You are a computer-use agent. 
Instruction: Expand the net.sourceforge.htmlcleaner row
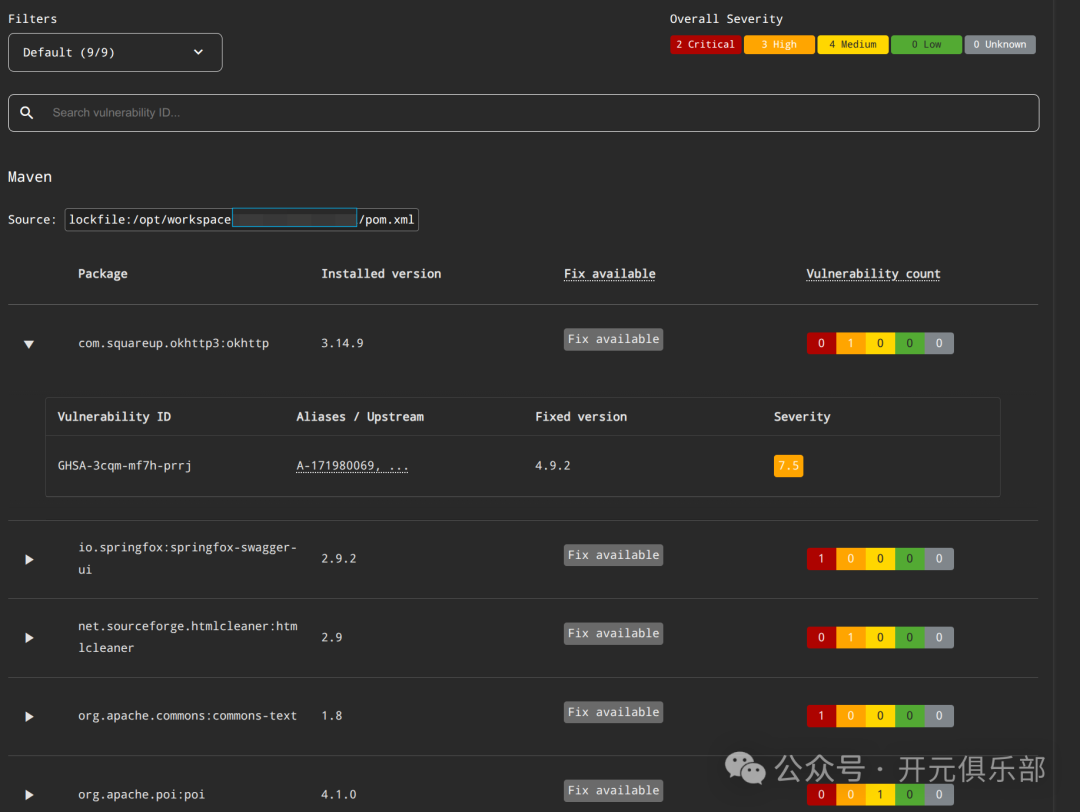[29, 638]
